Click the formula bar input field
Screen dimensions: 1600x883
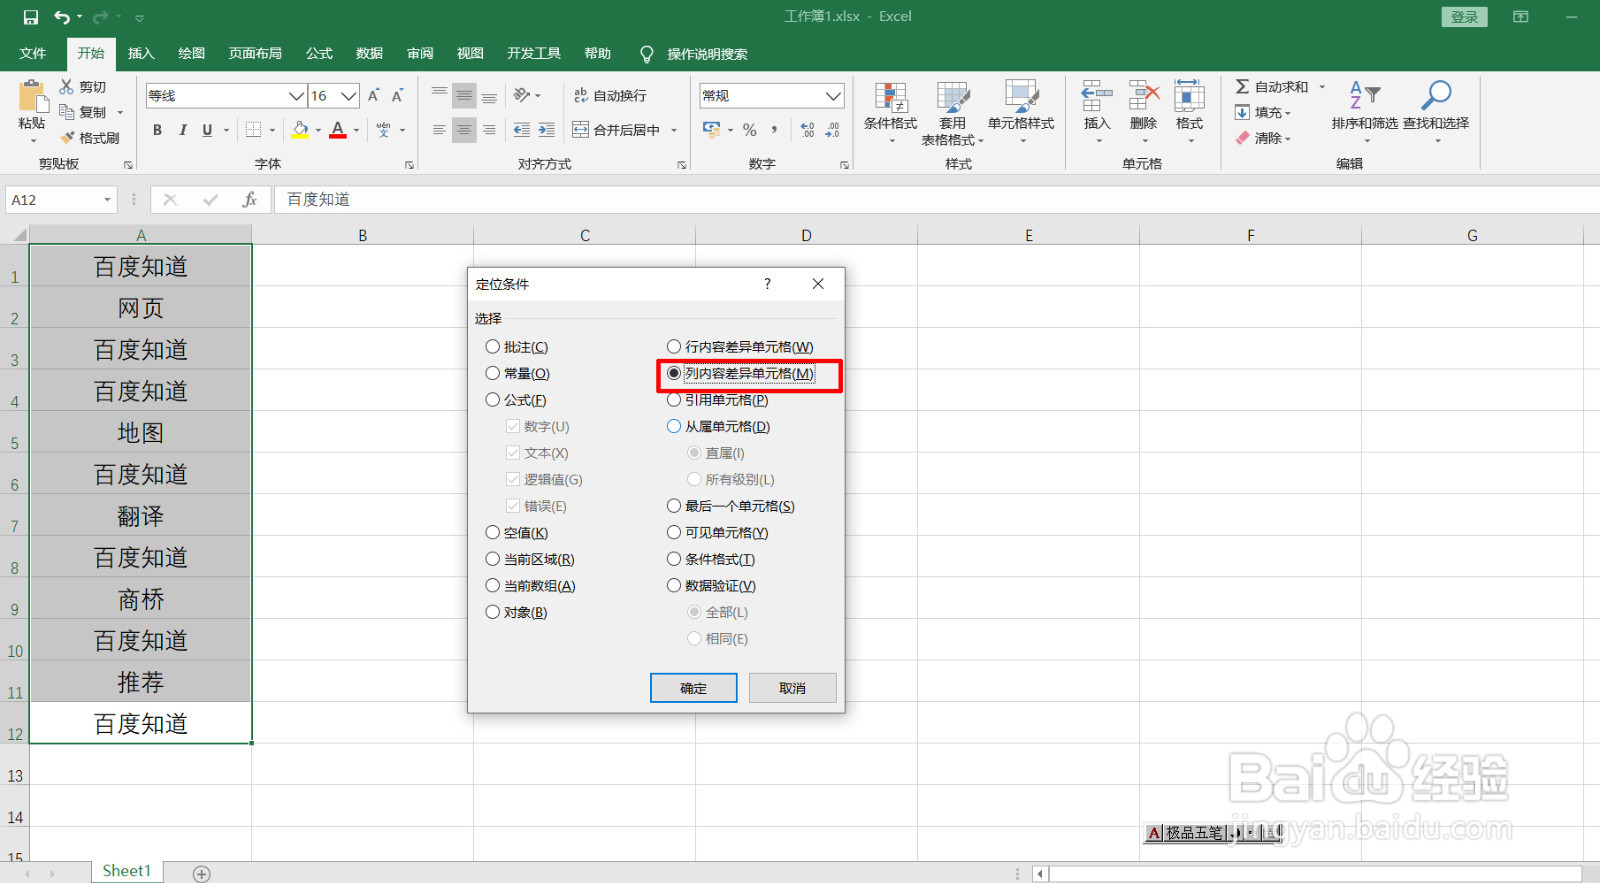(x=938, y=200)
